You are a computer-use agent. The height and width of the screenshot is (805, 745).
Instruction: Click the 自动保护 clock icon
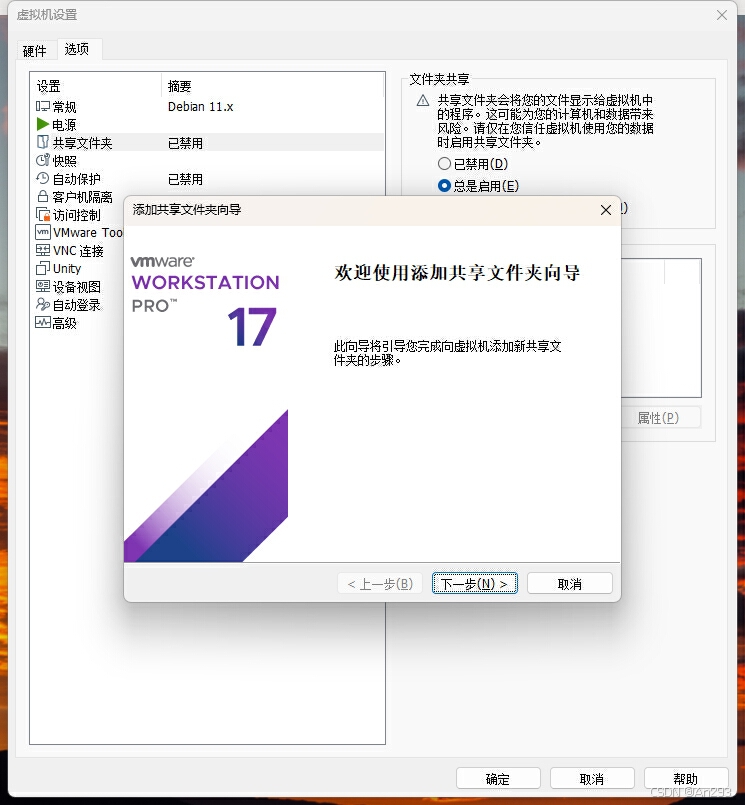coord(43,178)
